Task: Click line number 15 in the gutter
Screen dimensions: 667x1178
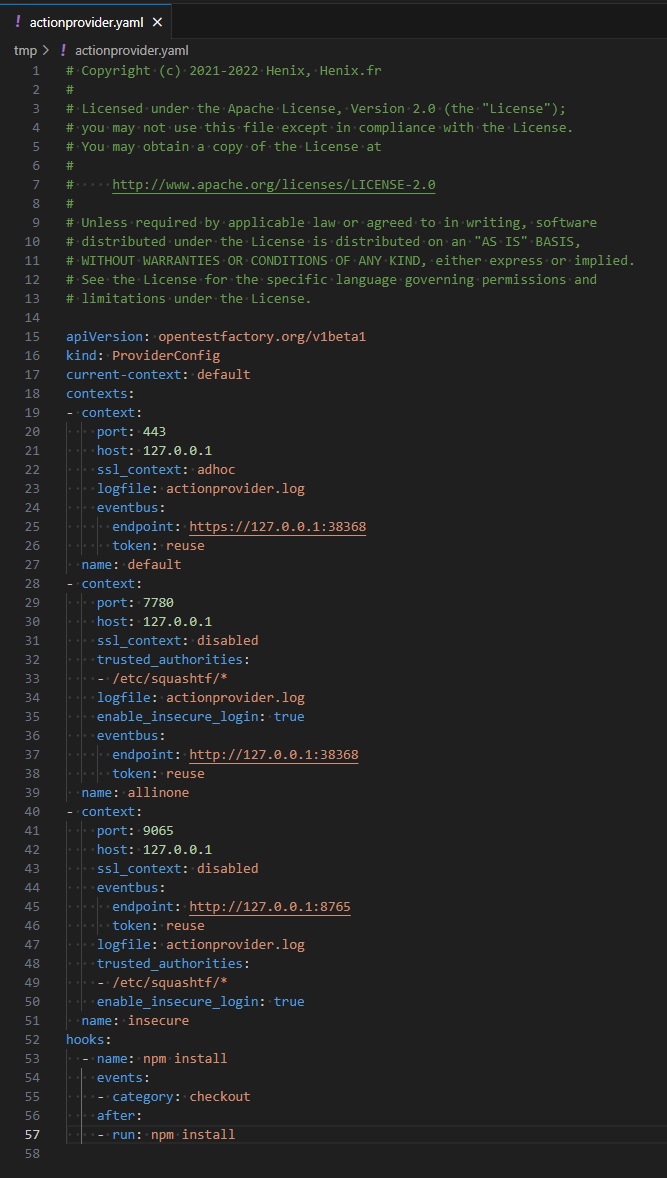Action: (35, 336)
